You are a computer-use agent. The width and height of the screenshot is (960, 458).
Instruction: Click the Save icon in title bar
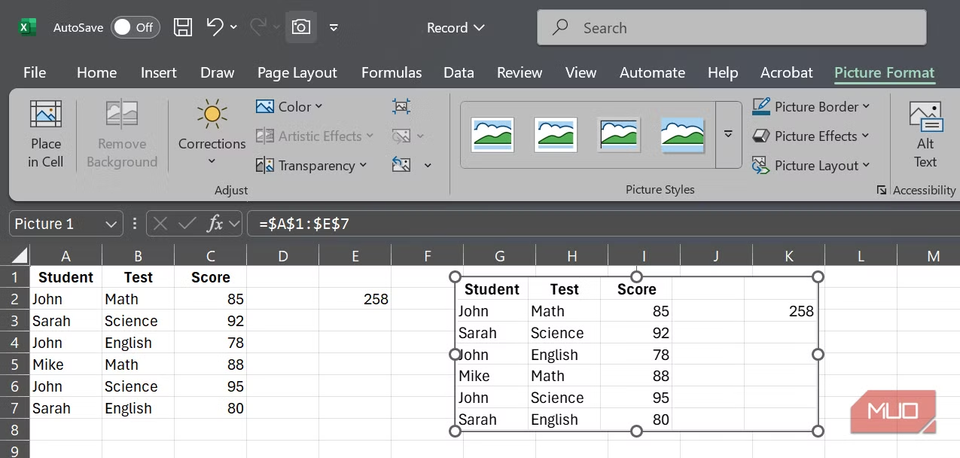click(183, 28)
